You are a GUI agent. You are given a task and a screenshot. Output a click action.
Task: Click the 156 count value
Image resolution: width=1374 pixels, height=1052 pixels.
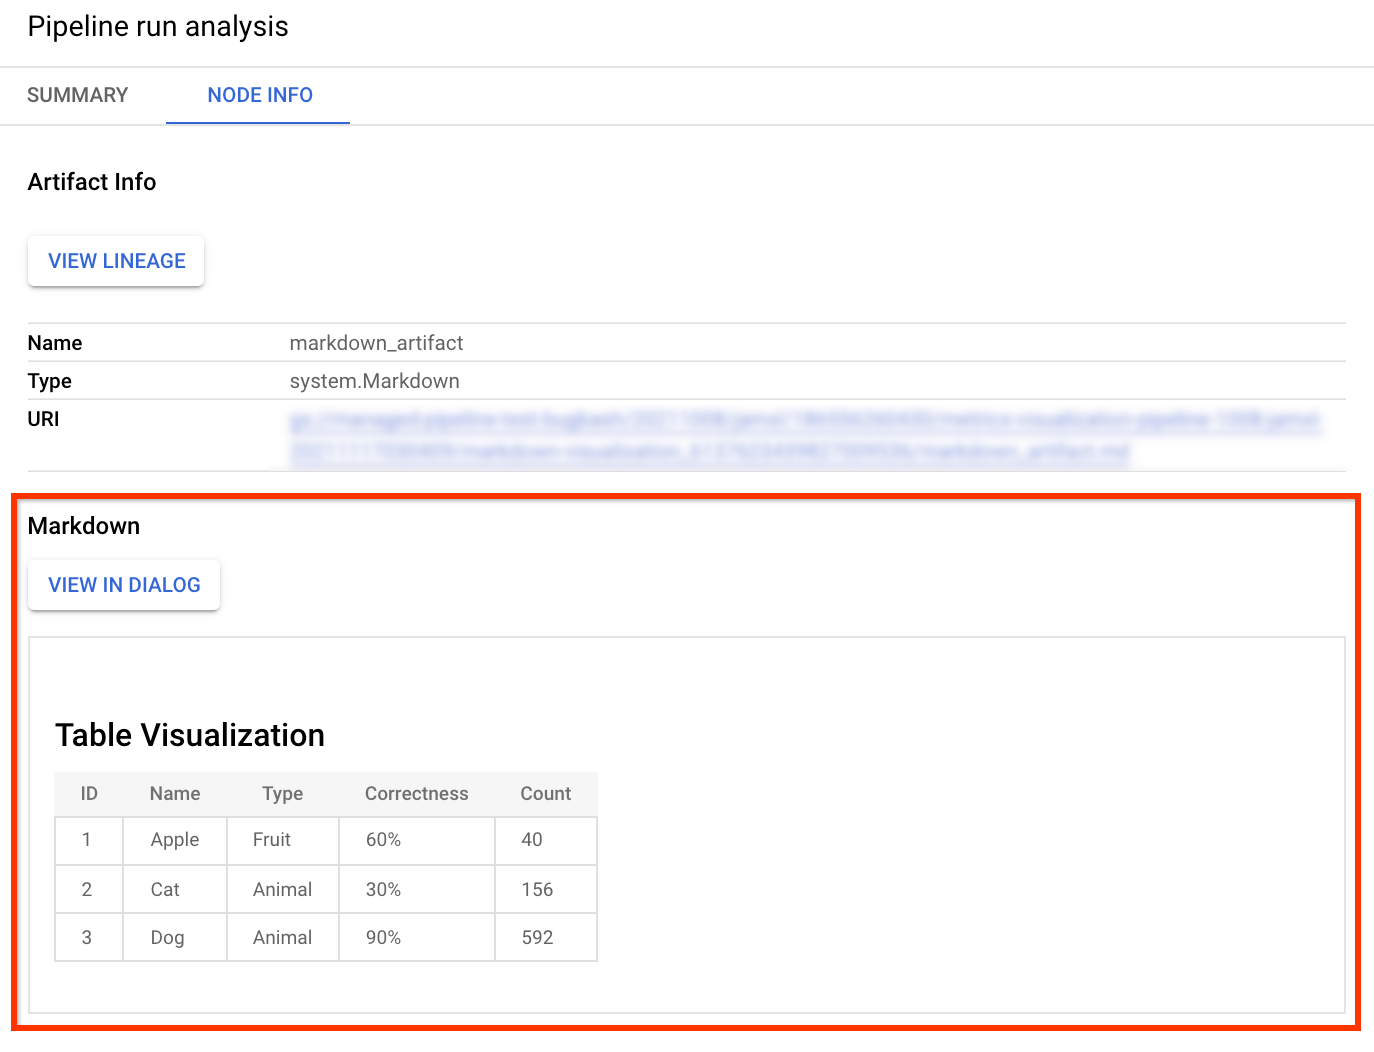click(537, 890)
